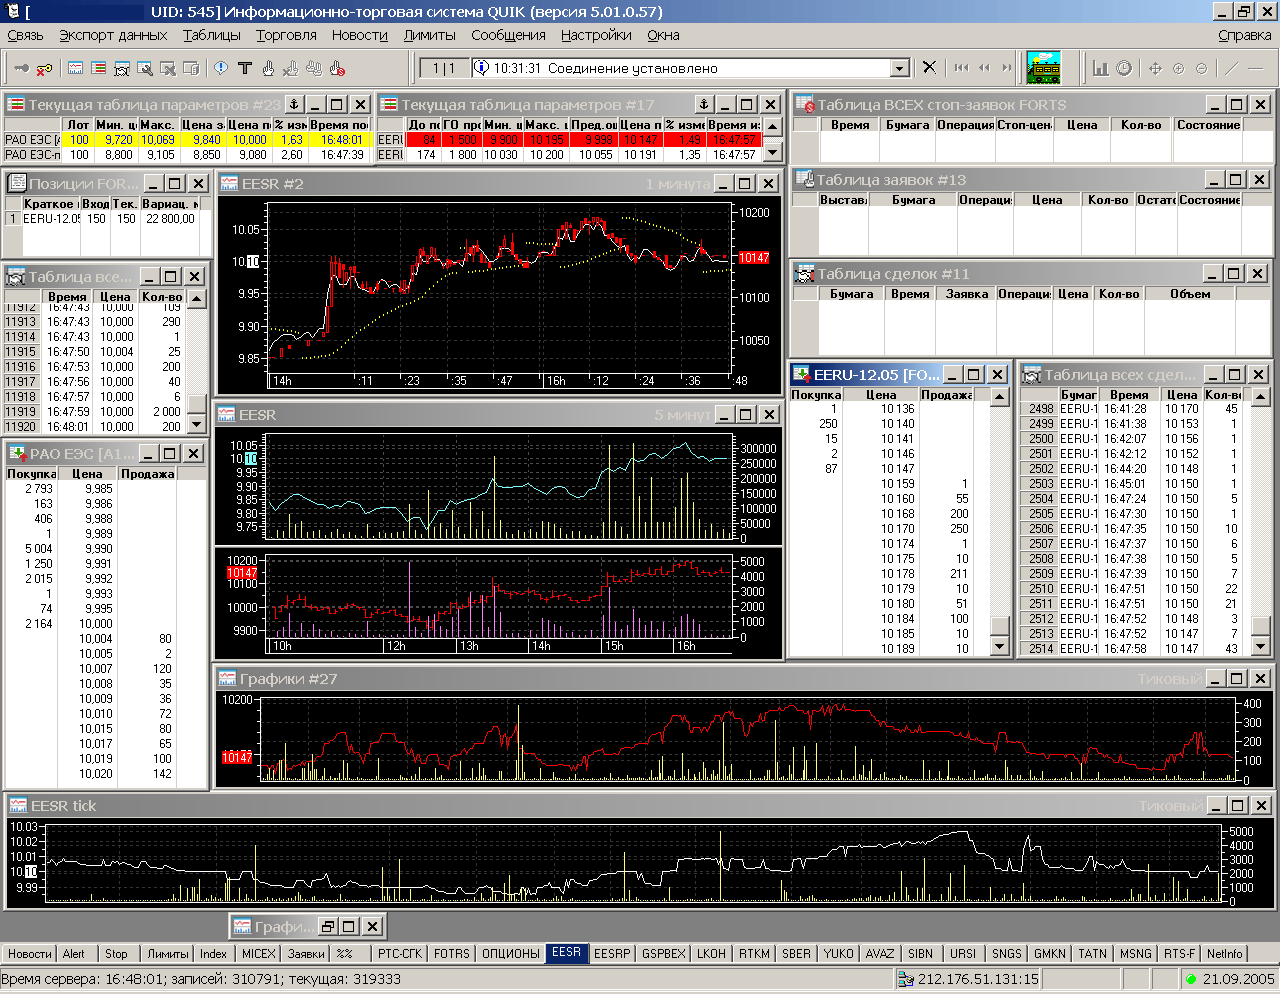Select the GMKN bottom tab
The image size is (1280, 994).
tap(1050, 954)
